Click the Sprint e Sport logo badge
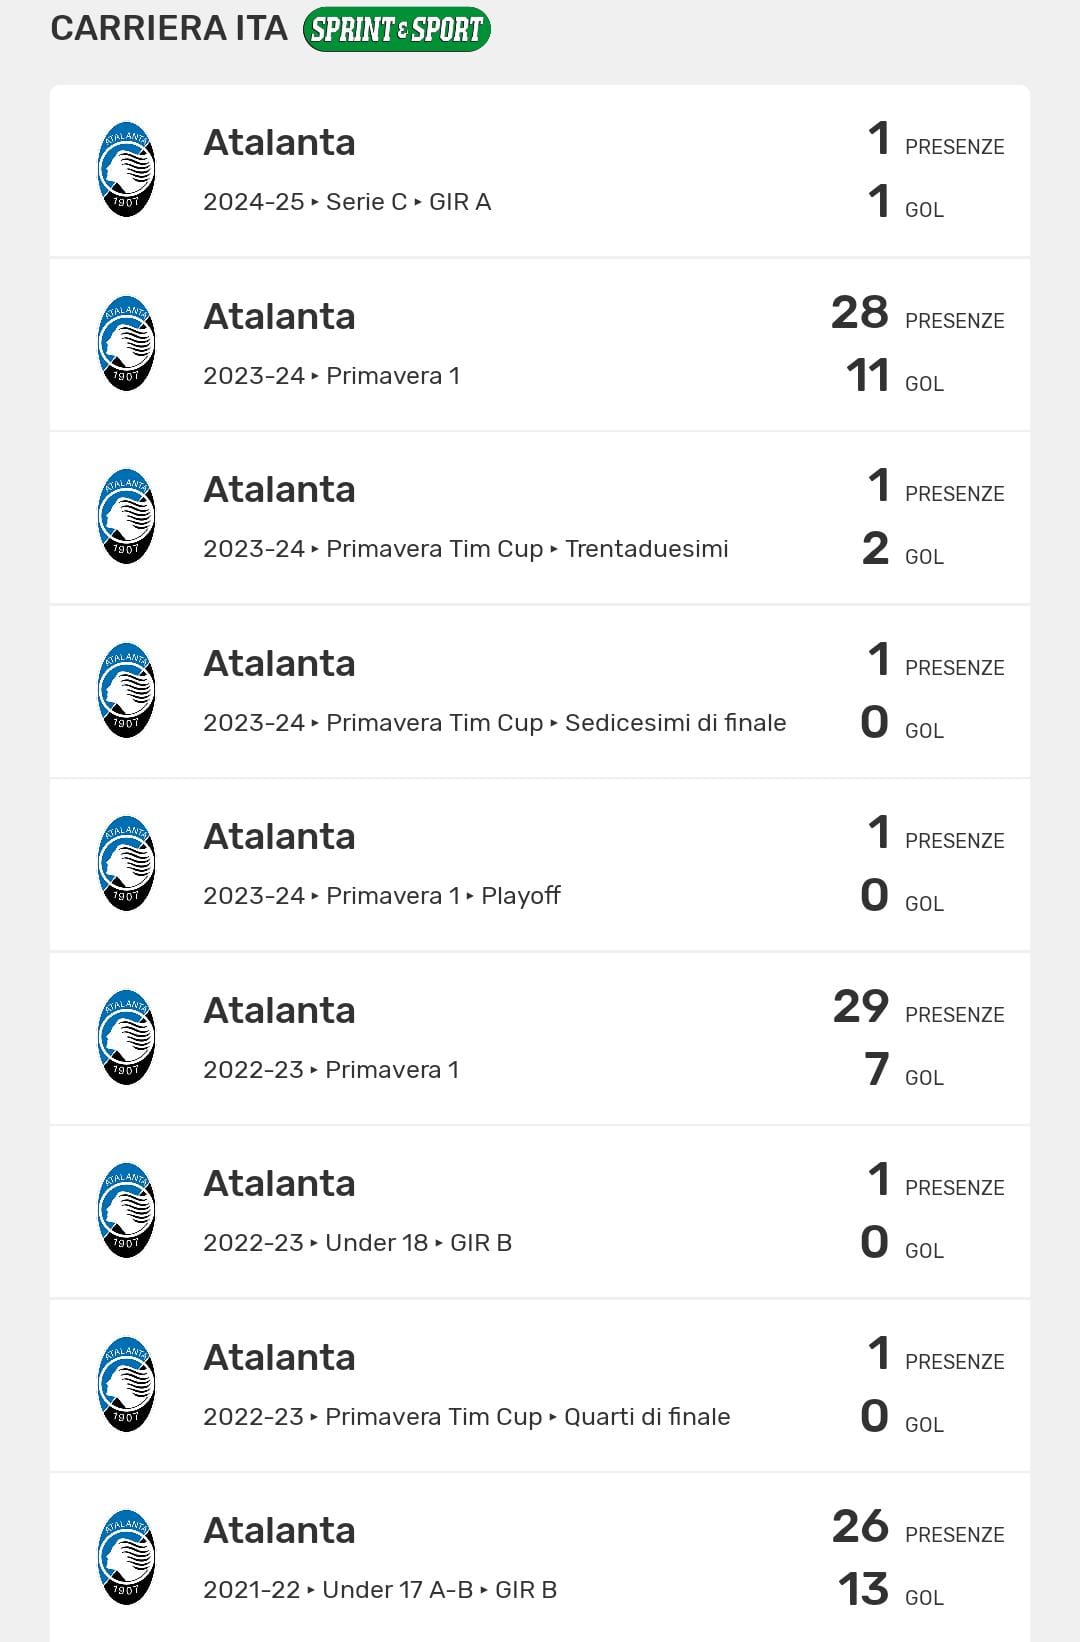1080x1642 pixels. click(396, 30)
